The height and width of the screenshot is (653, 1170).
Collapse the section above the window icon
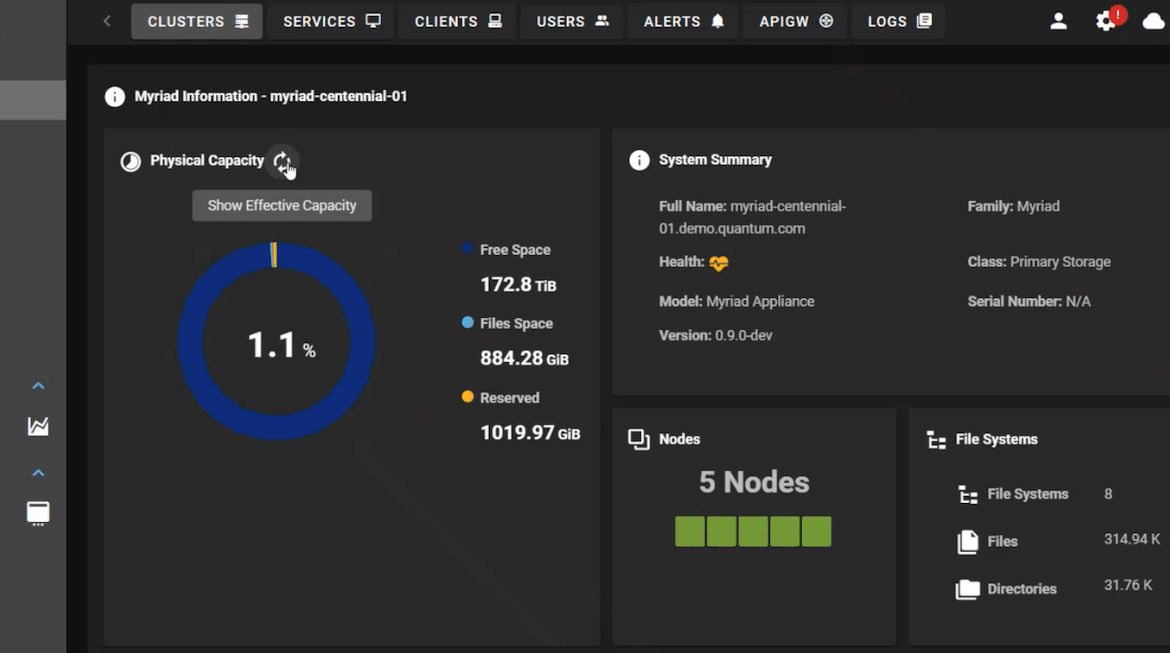click(38, 473)
